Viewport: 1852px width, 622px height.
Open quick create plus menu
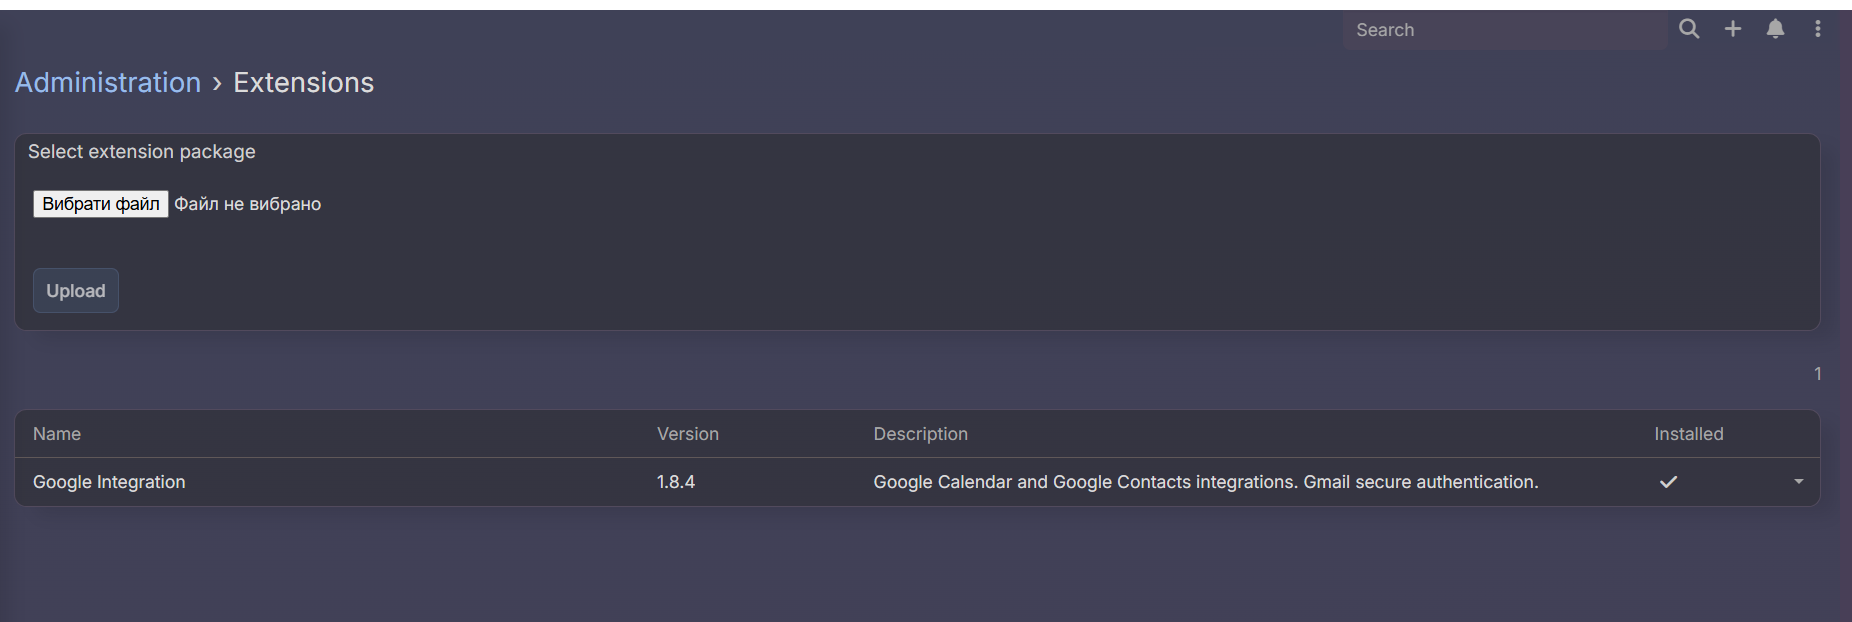(1733, 29)
